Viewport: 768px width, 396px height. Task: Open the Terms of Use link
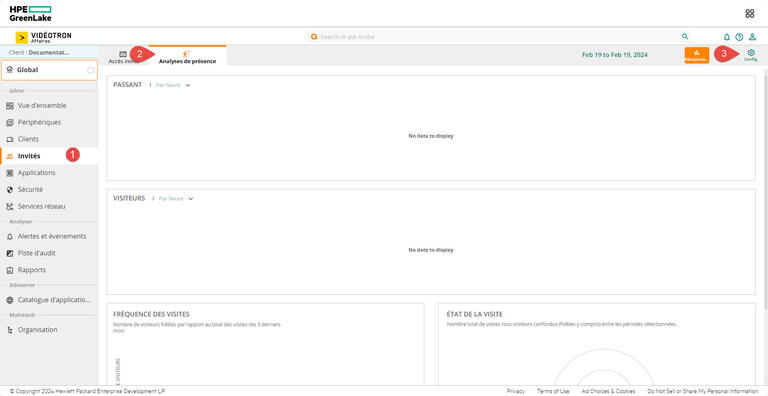(x=553, y=391)
